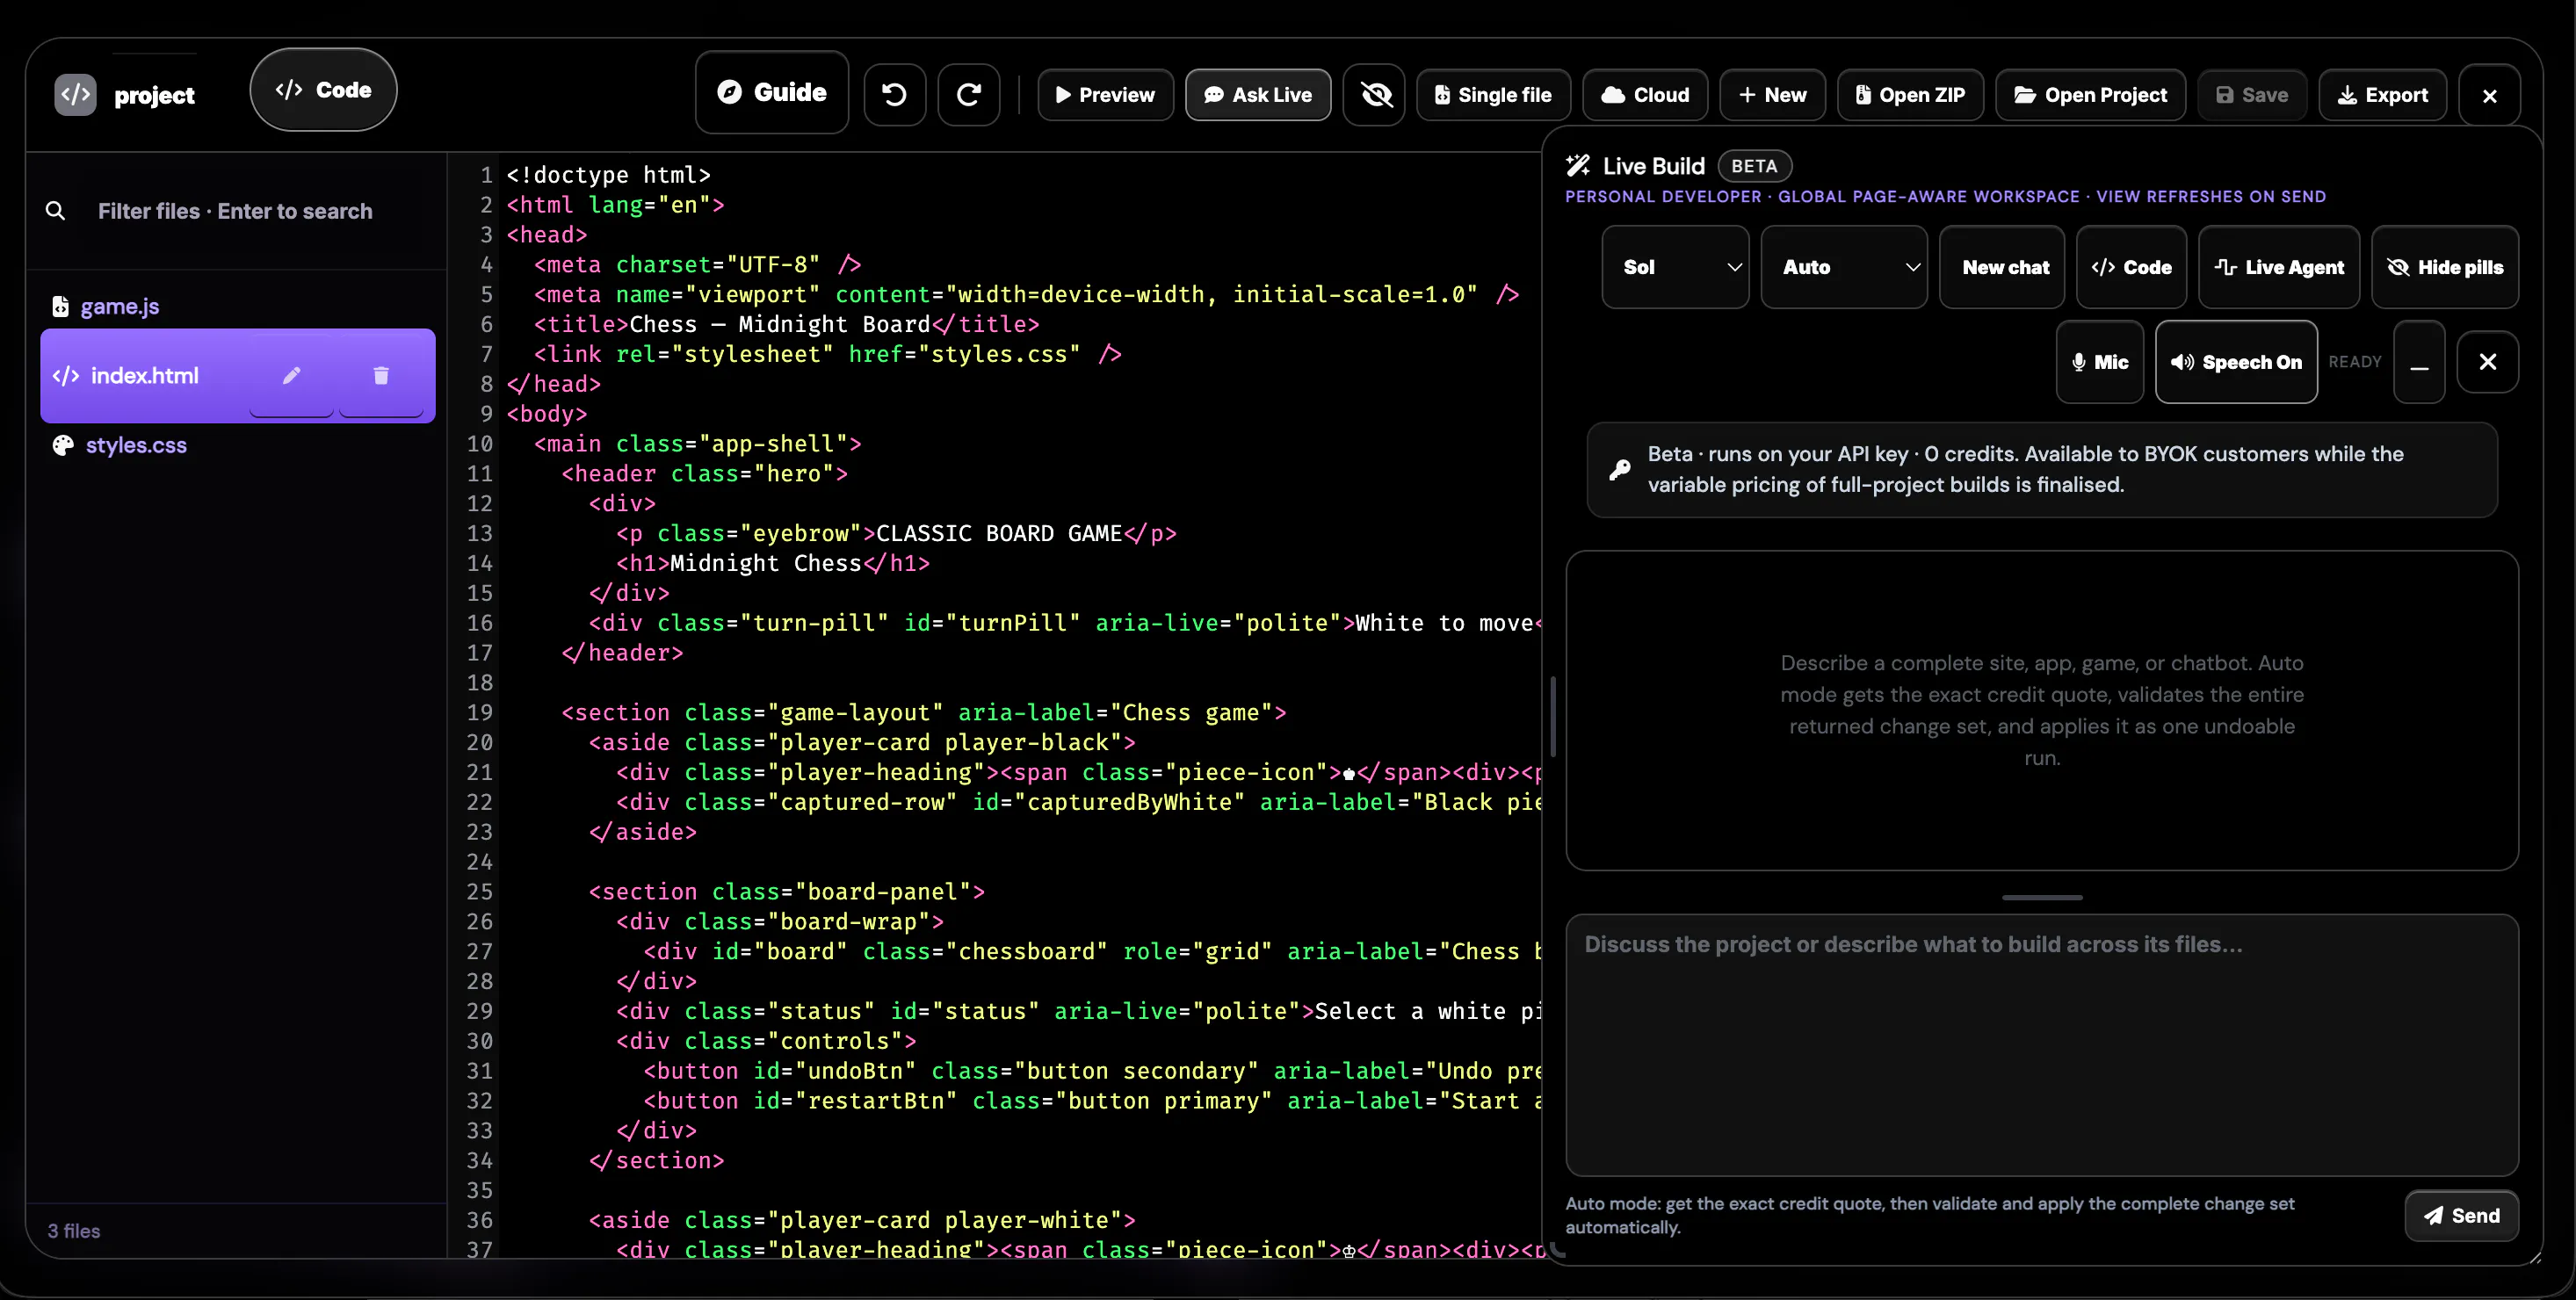Close the editor with top X

(2489, 95)
